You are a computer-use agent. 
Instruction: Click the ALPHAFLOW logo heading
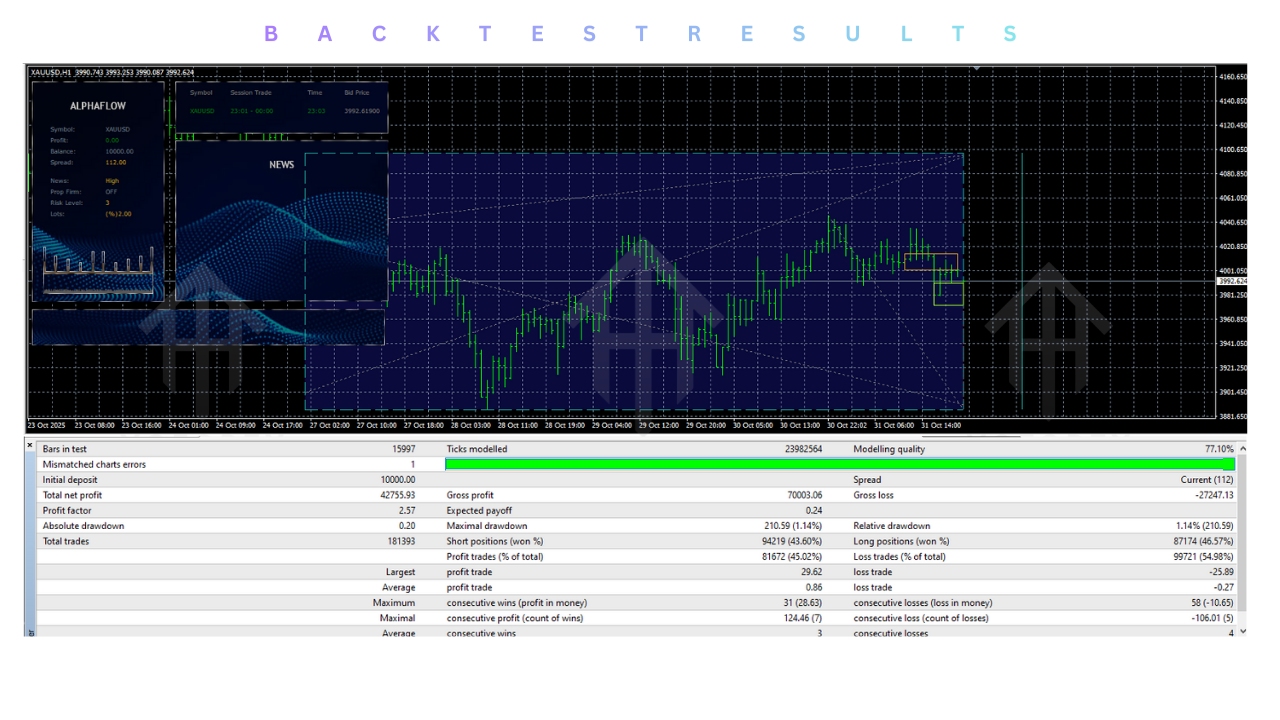[x=97, y=104]
